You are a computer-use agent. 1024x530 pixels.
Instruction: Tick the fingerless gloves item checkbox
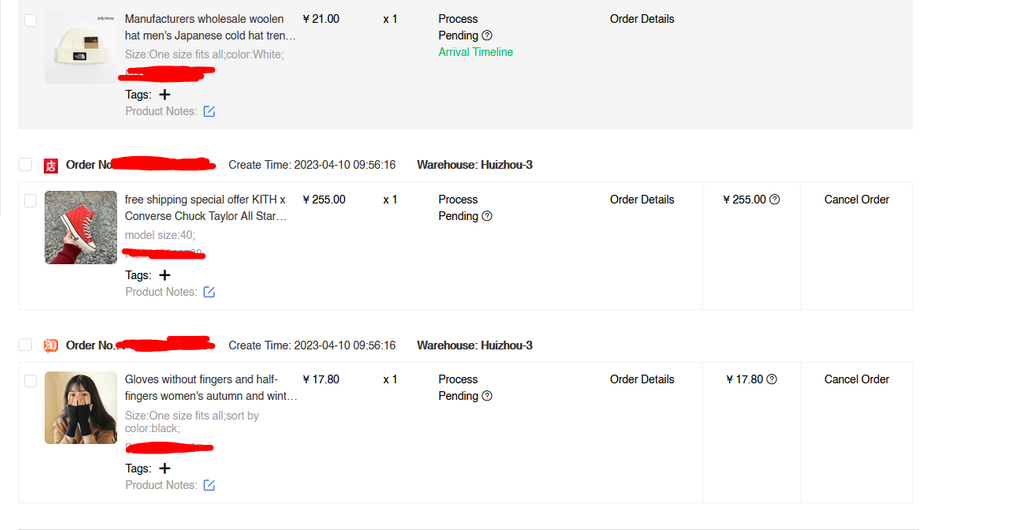point(30,380)
